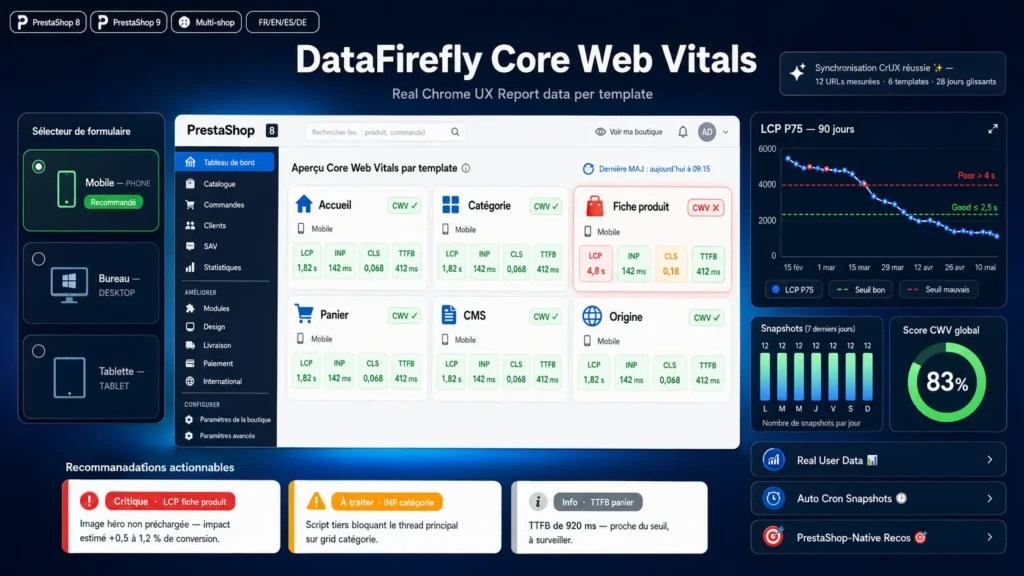Open the Commandes menu item
Screen dimensions: 1024x576
point(225,205)
